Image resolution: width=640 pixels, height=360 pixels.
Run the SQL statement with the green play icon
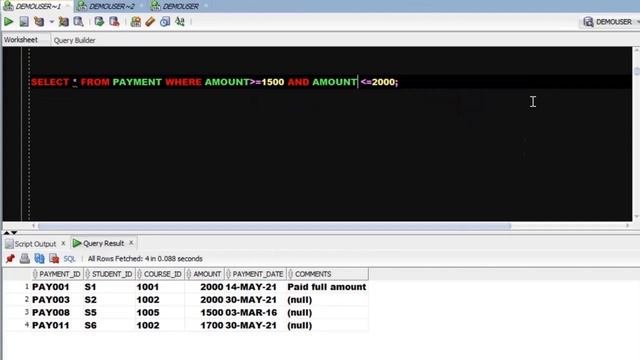8,22
